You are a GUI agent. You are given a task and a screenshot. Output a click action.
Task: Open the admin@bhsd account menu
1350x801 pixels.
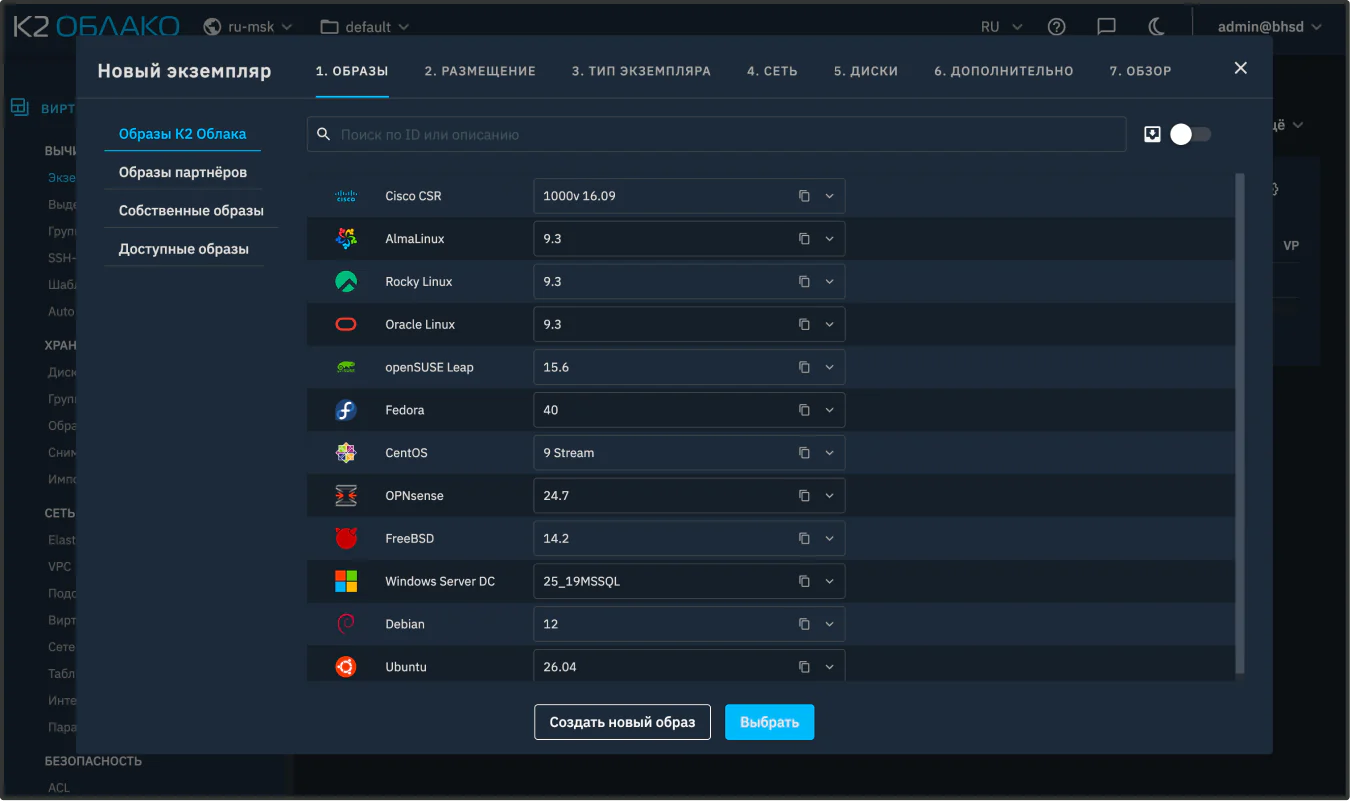(x=1270, y=27)
